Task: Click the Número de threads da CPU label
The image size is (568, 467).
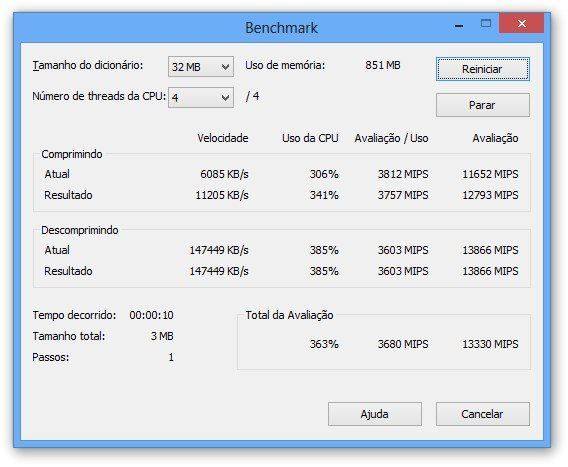Action: click(x=99, y=96)
